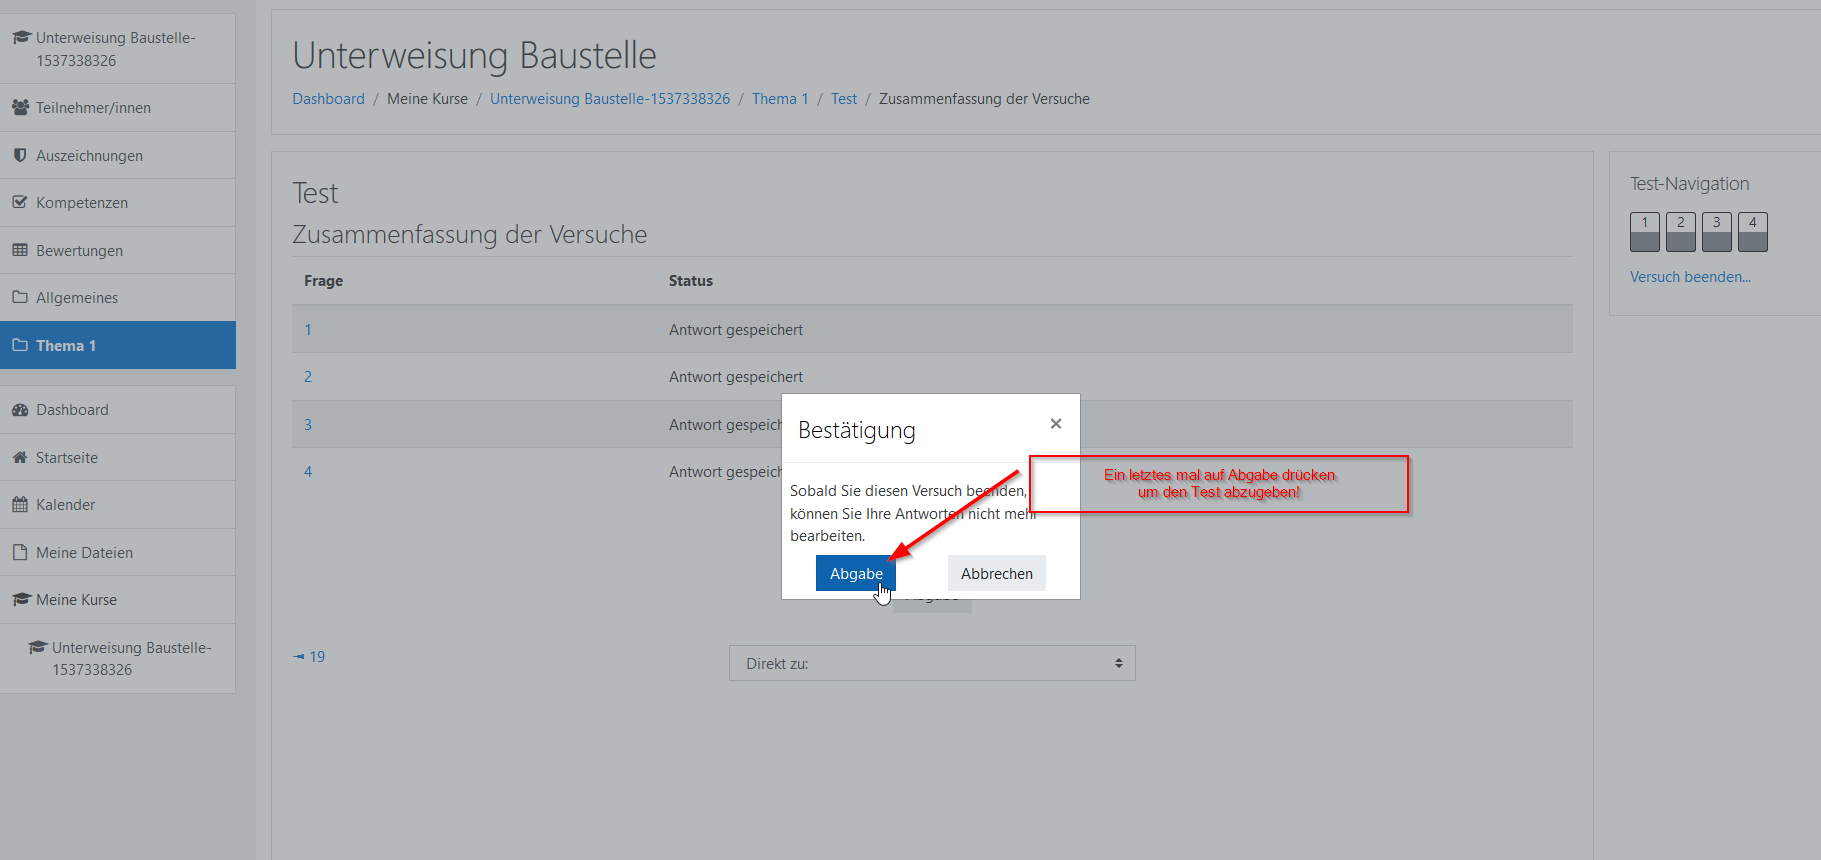This screenshot has width=1821, height=860.
Task: Open Thema 1 in the sidebar
Action: click(x=66, y=345)
